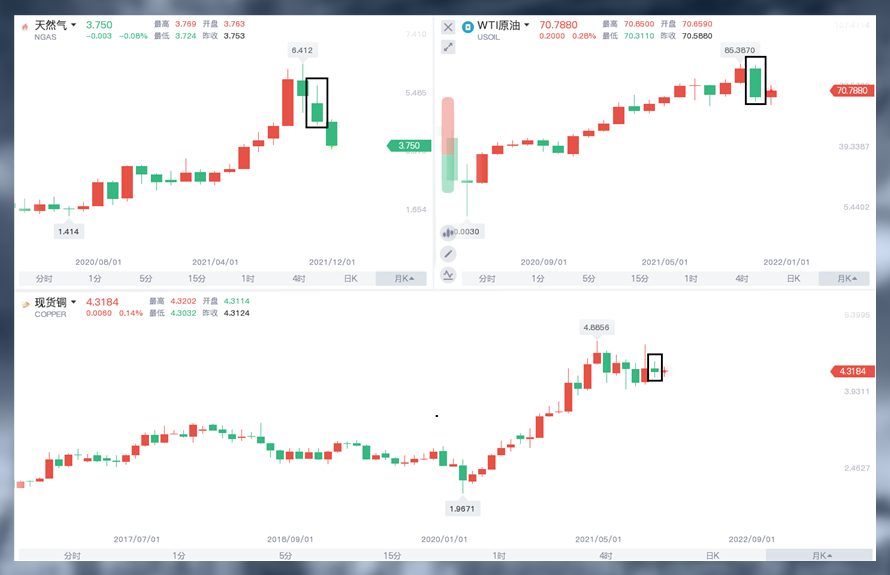Click the copper symbol icon
Screen dimensions: 890x575
[25, 304]
